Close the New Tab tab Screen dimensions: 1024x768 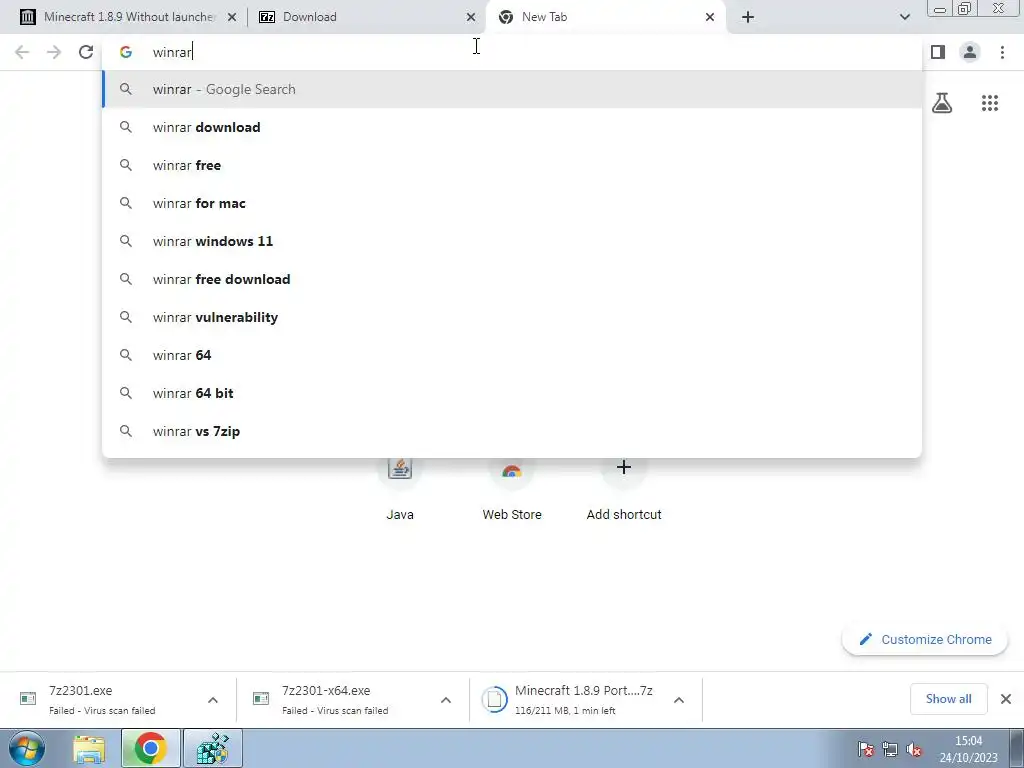pyautogui.click(x=710, y=18)
